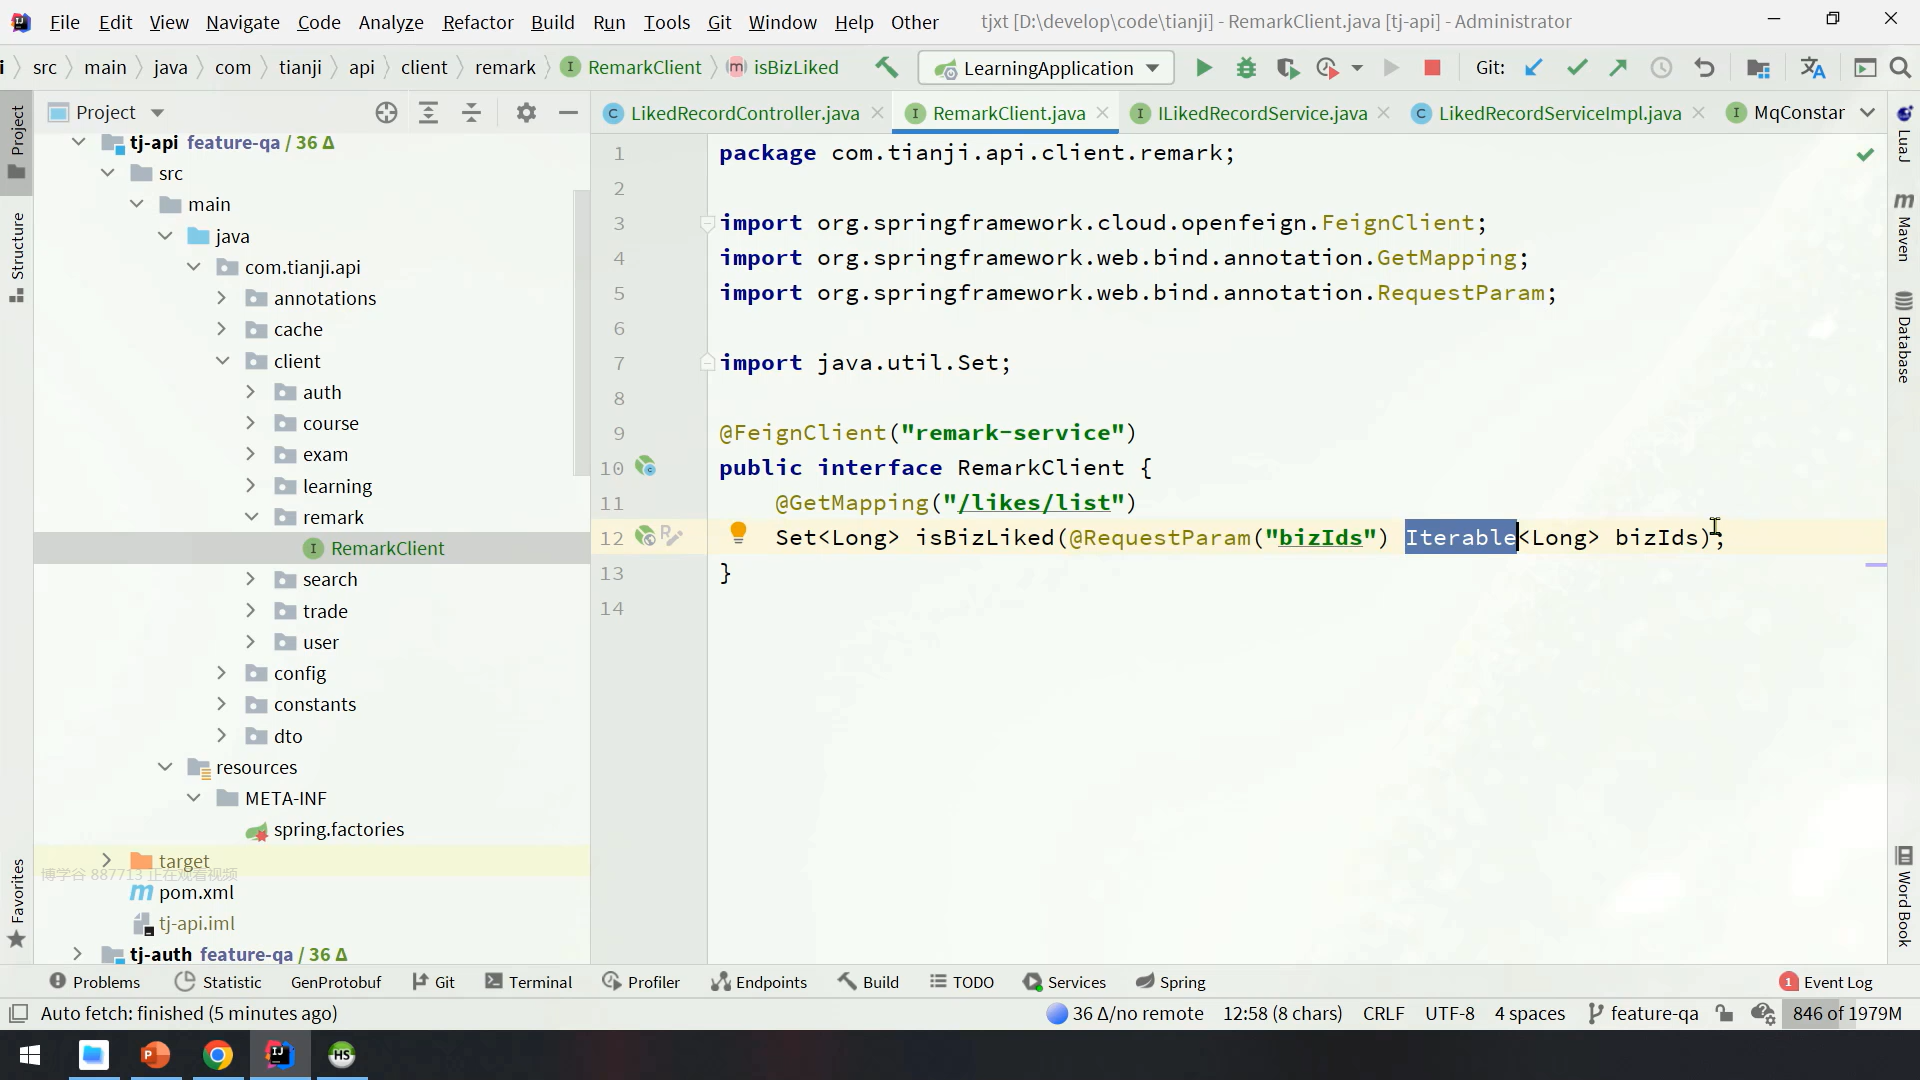Click the intention light bulb on line 12
1920x1080 pixels.
[x=738, y=533]
